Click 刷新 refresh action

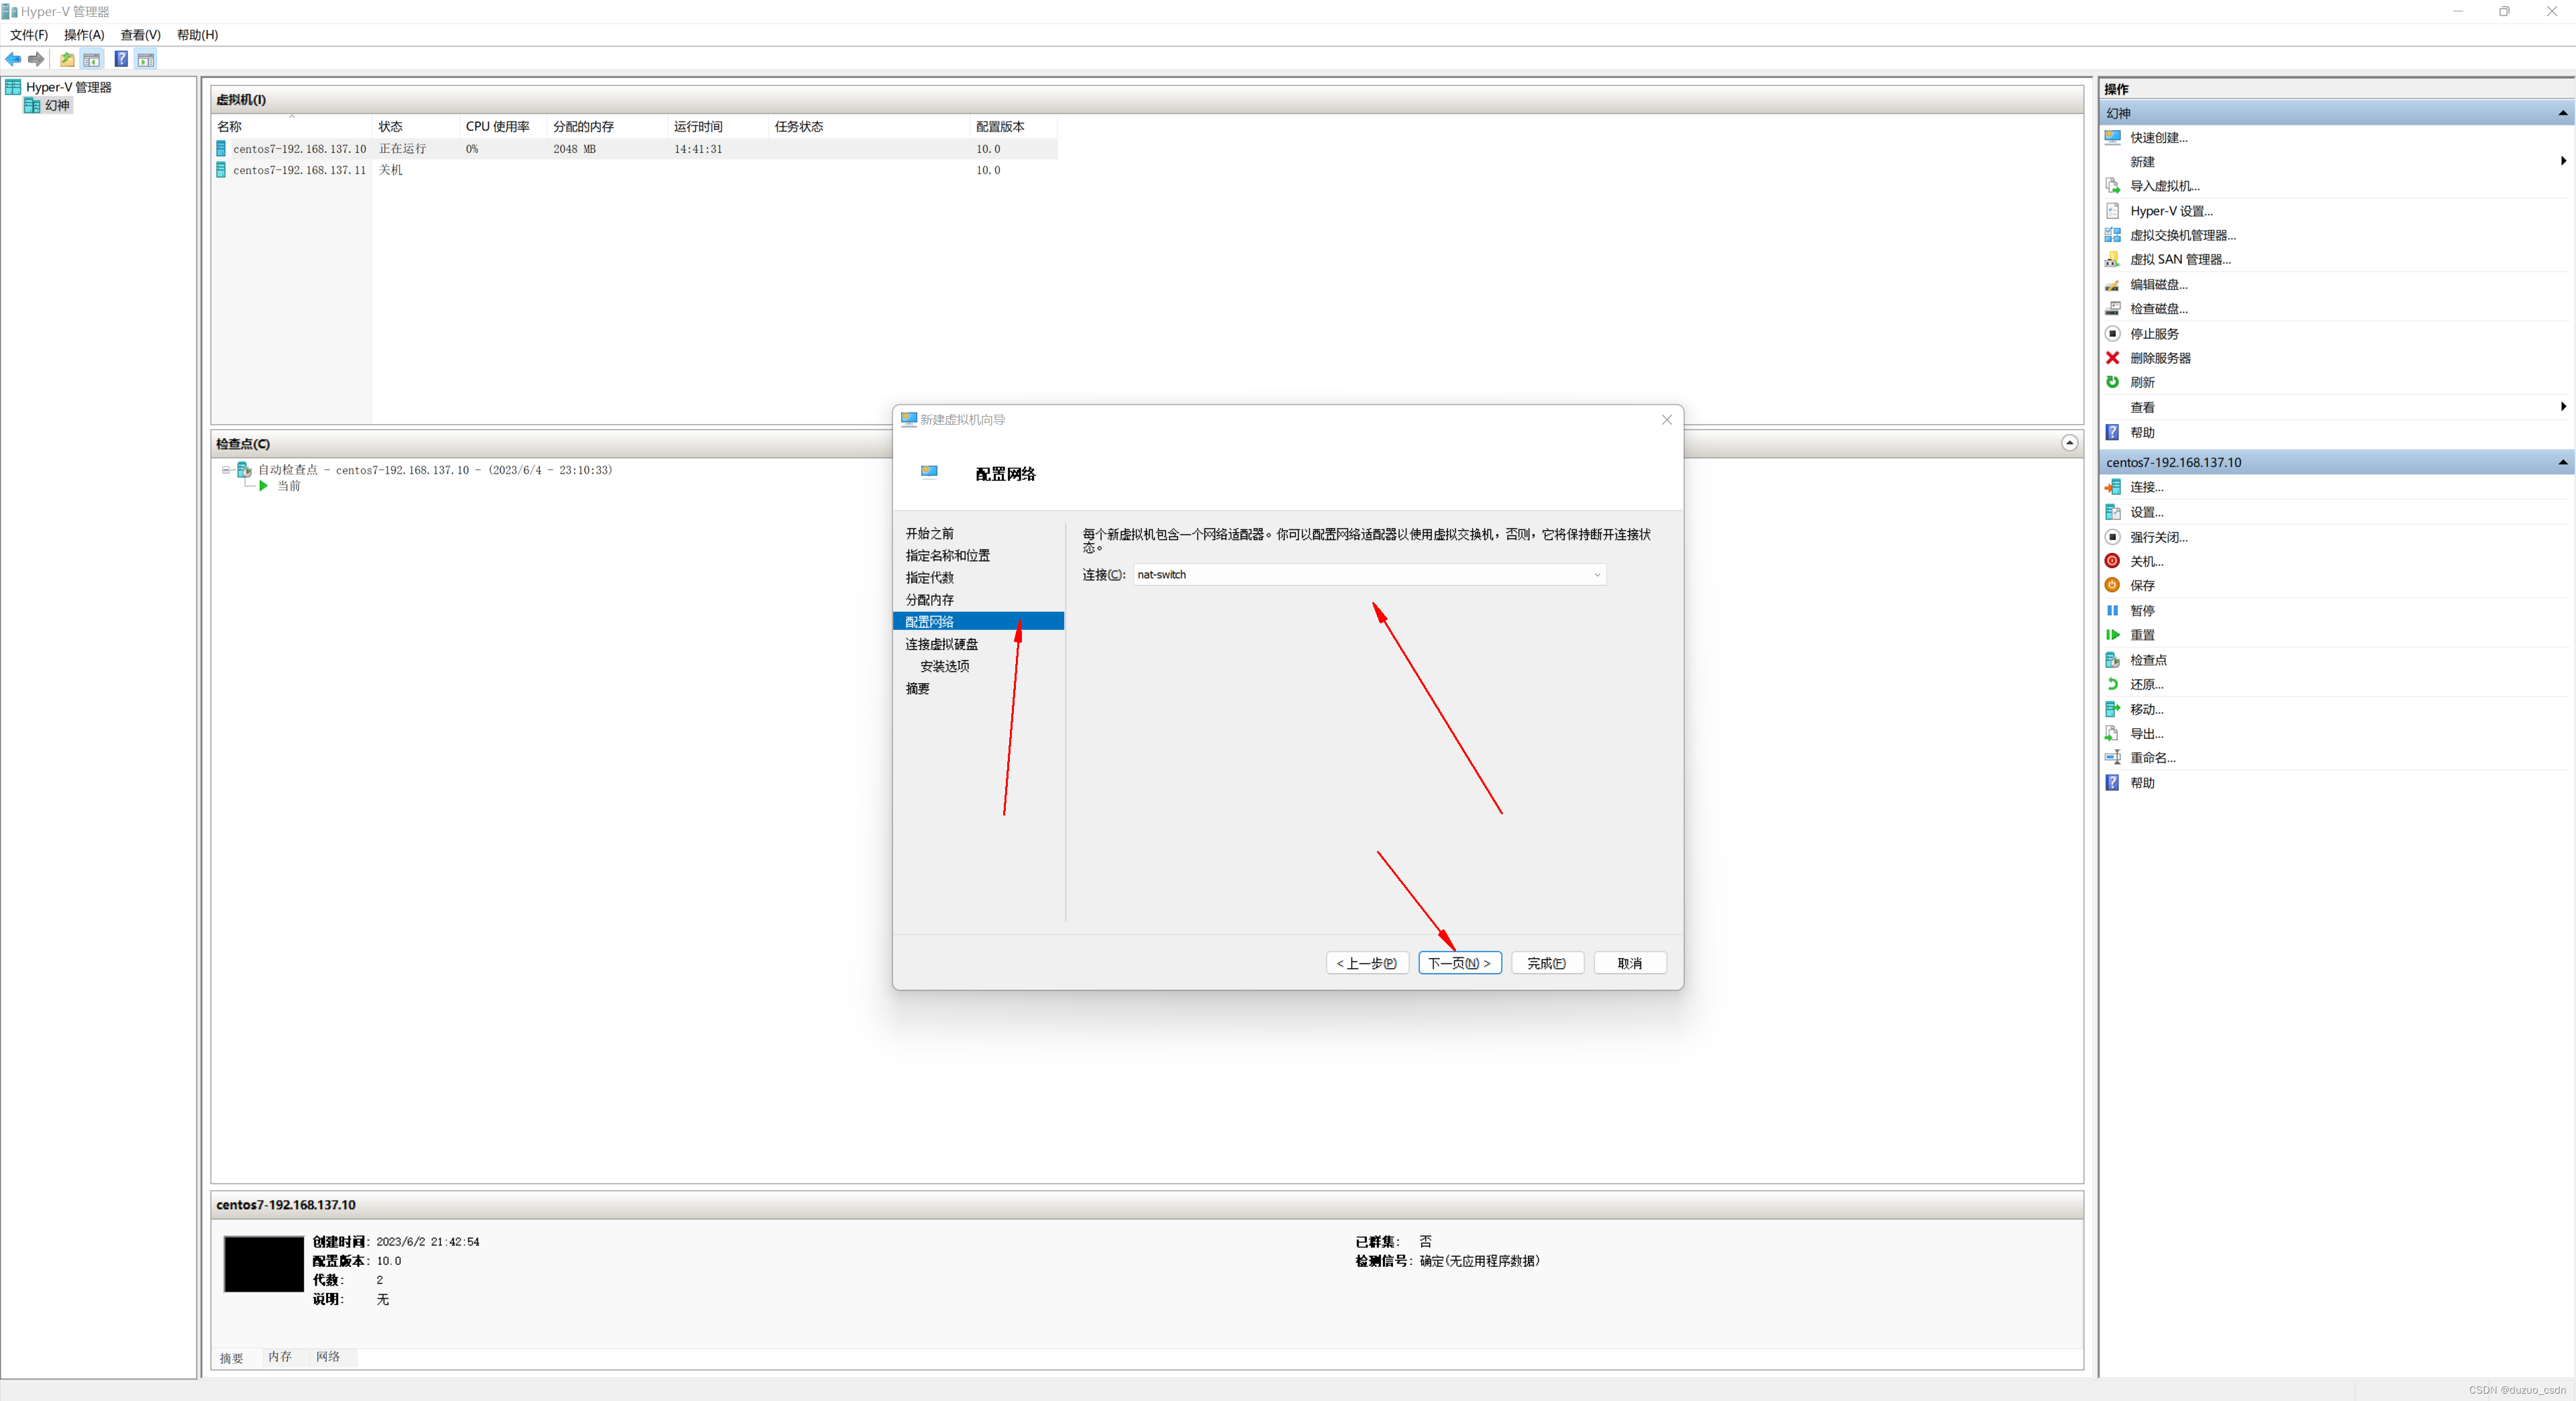[2142, 382]
